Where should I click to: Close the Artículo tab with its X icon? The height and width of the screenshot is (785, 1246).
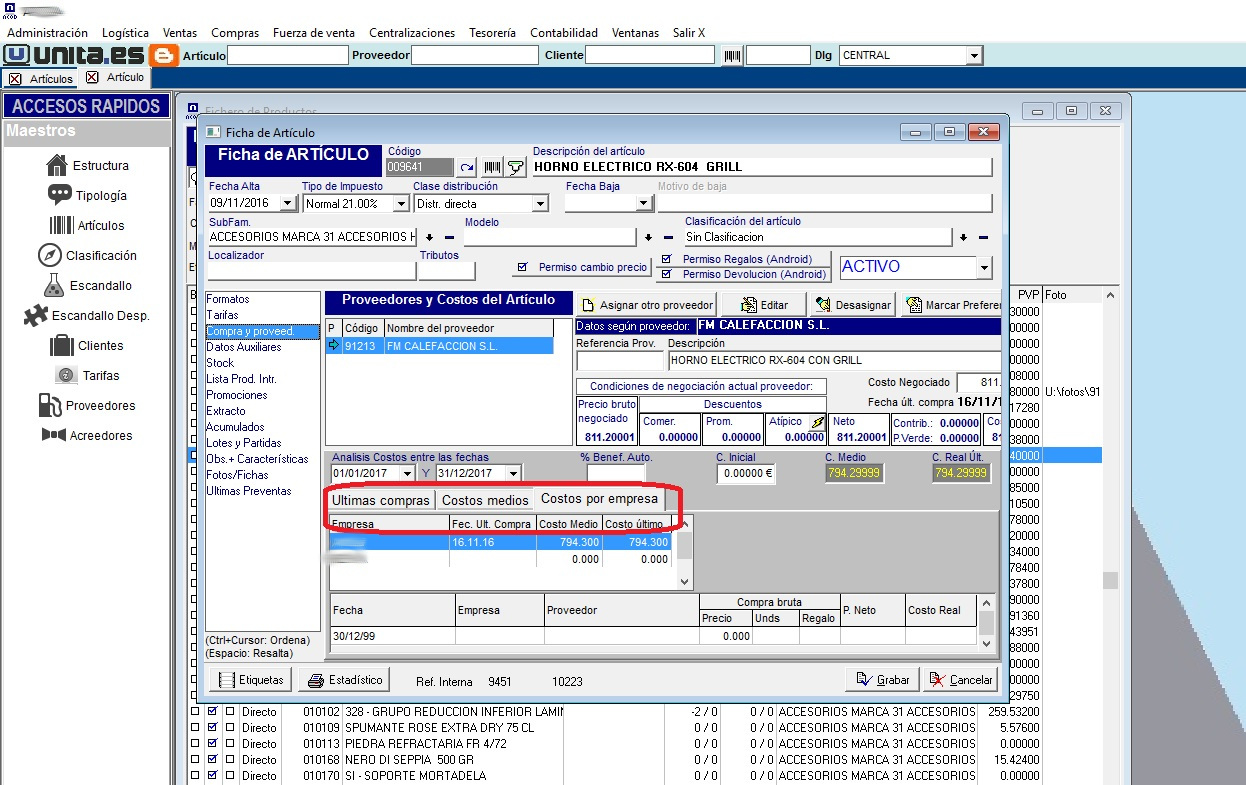click(92, 77)
